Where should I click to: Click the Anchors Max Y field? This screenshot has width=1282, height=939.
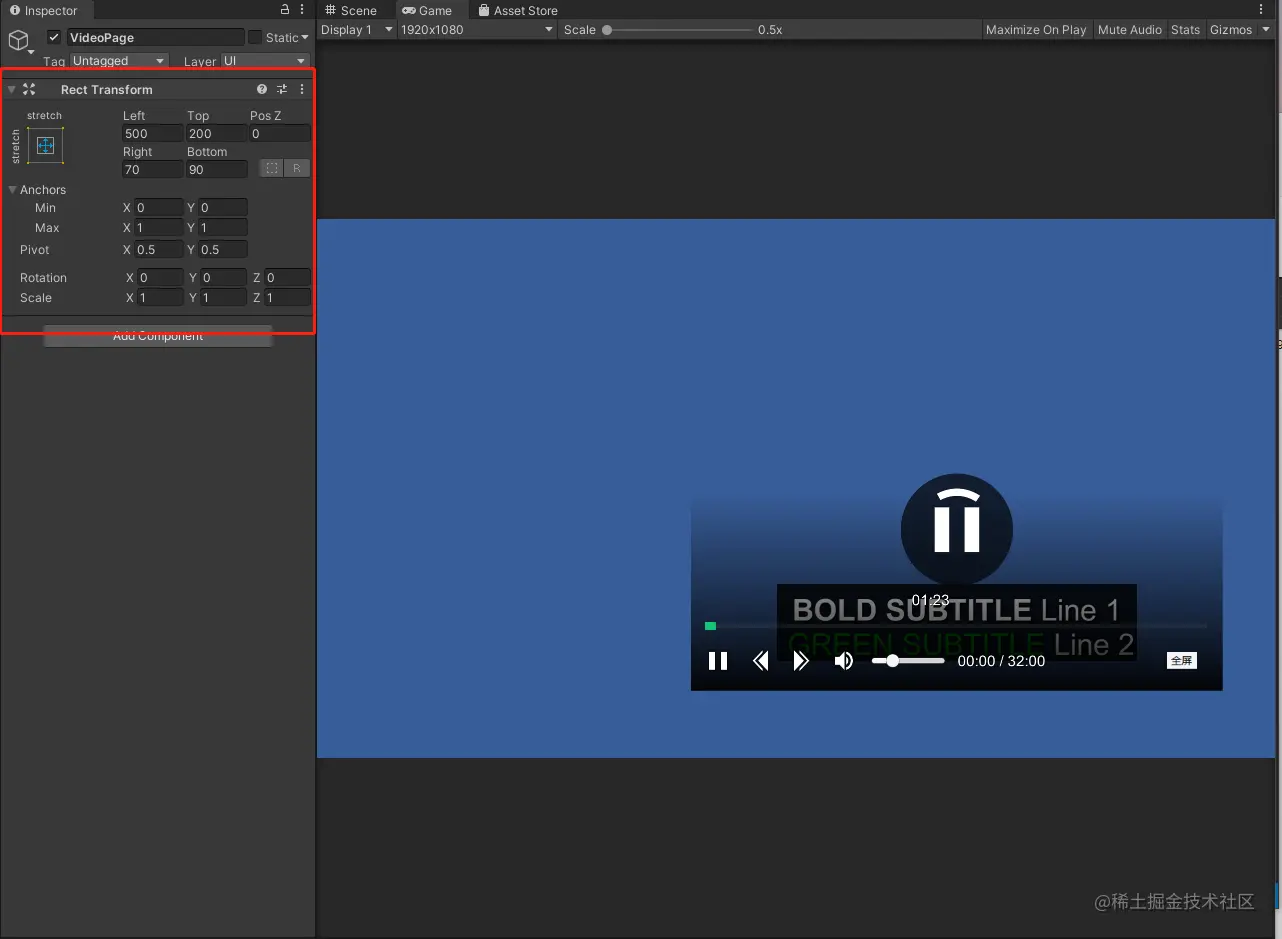[222, 228]
